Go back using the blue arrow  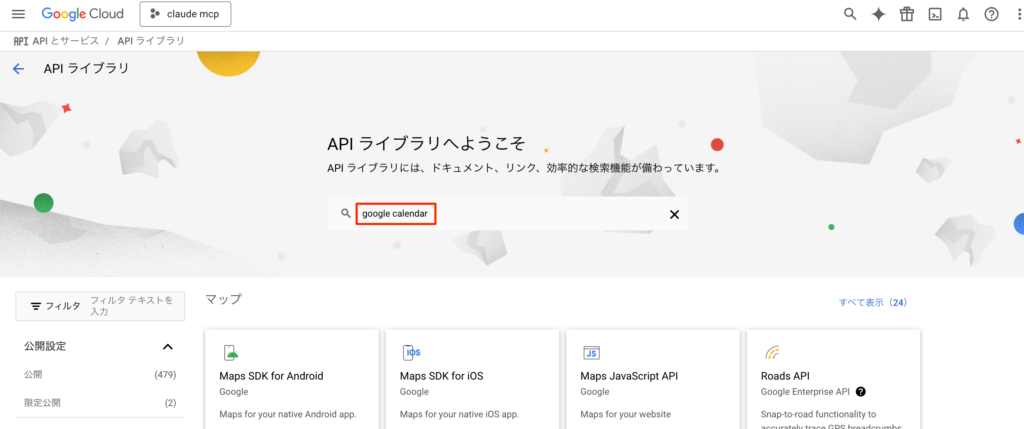click(18, 69)
